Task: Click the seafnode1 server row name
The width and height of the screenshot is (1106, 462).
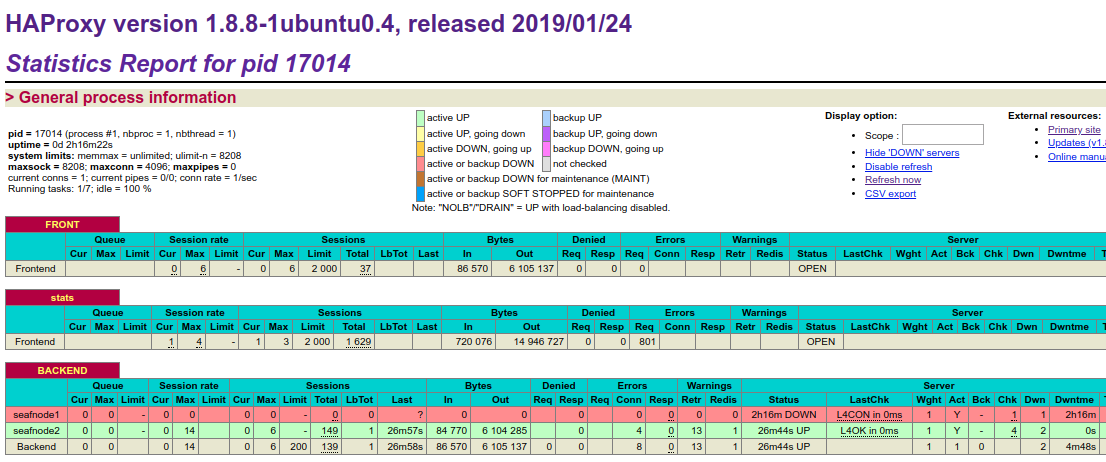Action: 36,415
